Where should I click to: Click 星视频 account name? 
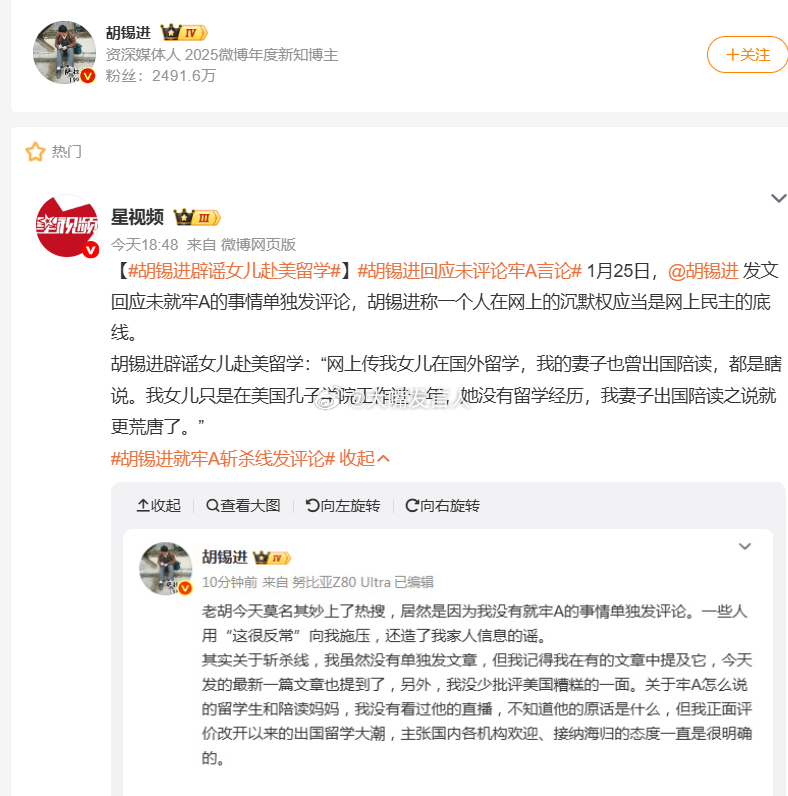coord(137,217)
